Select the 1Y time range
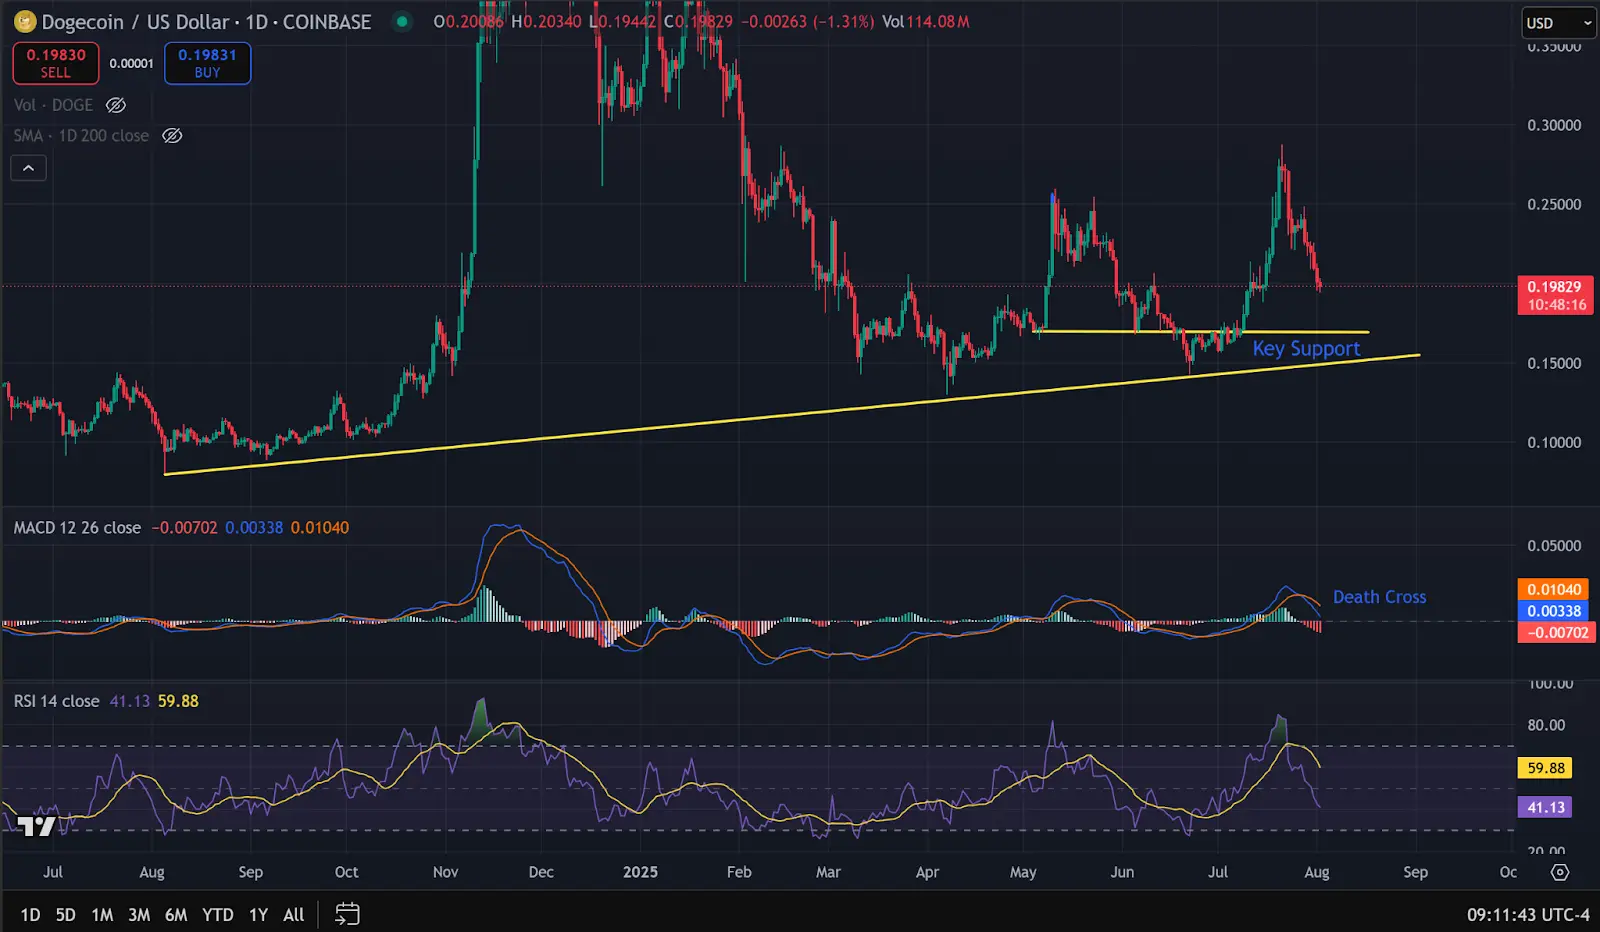 click(x=258, y=914)
